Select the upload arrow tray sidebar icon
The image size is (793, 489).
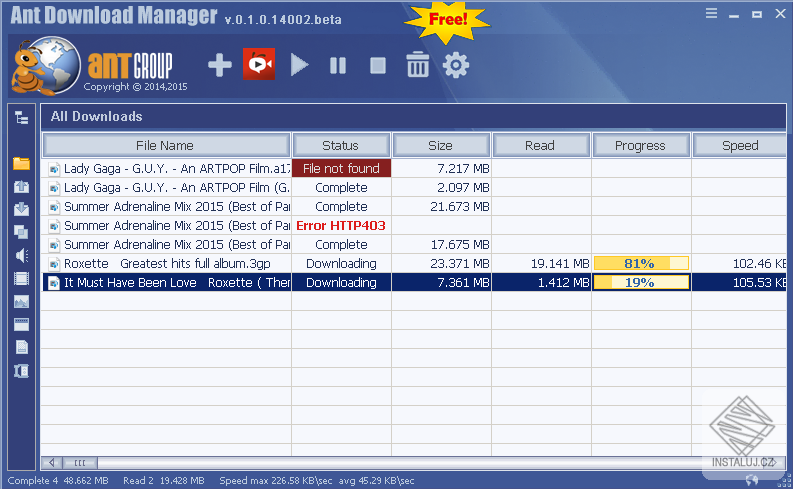pos(21,187)
